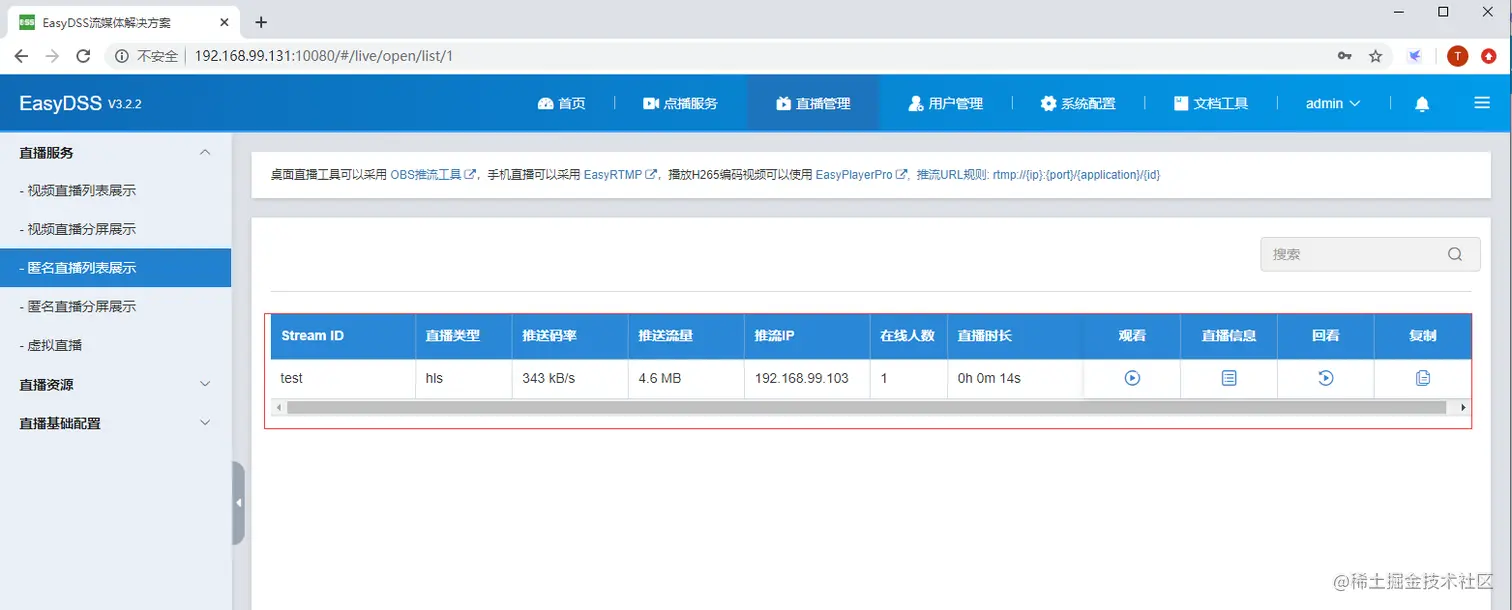The width and height of the screenshot is (1512, 610).
Task: Click the replay icon in test row
Action: [1325, 378]
